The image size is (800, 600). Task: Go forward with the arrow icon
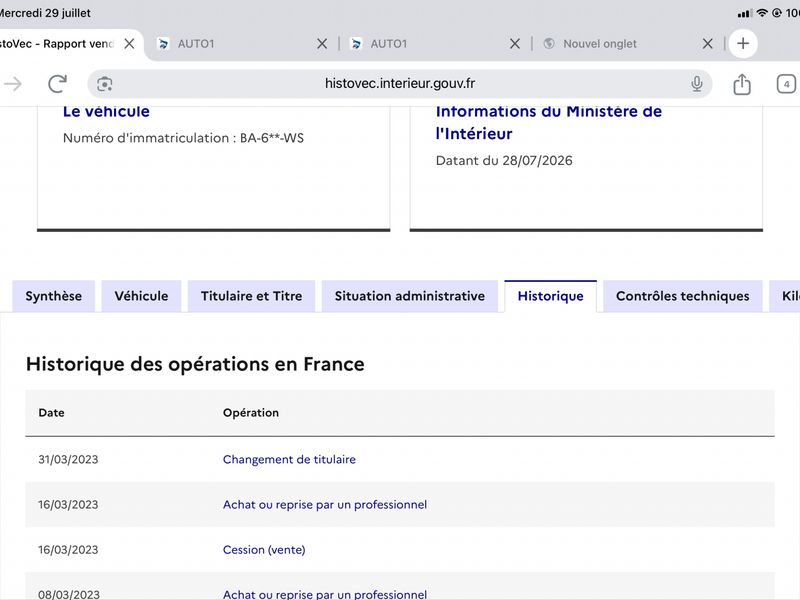coord(12,84)
